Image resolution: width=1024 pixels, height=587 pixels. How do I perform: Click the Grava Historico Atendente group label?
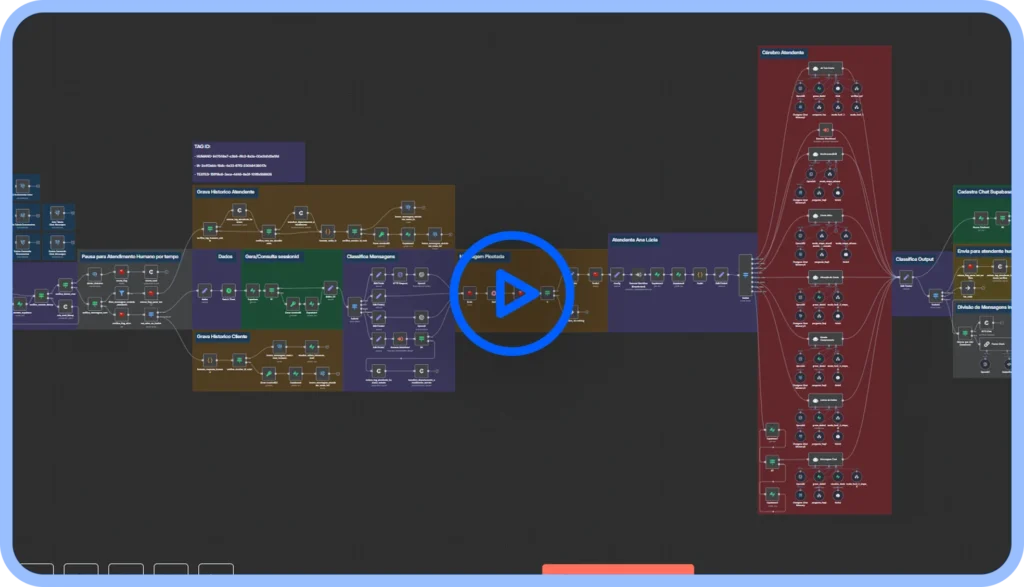click(x=226, y=191)
